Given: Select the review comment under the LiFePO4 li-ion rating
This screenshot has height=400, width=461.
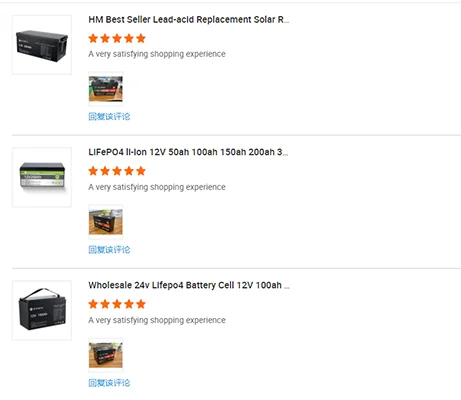Looking at the screenshot, I should coord(157,187).
